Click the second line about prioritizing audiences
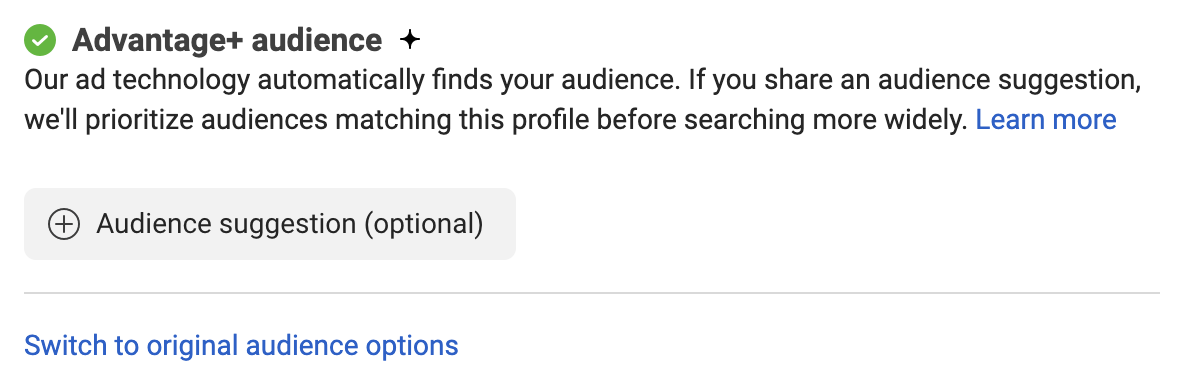The width and height of the screenshot is (1188, 382). [x=496, y=120]
